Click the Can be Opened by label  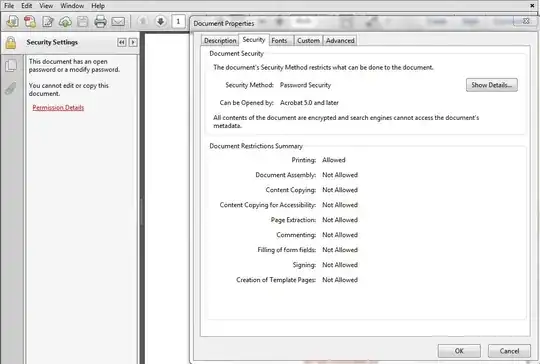coord(247,103)
